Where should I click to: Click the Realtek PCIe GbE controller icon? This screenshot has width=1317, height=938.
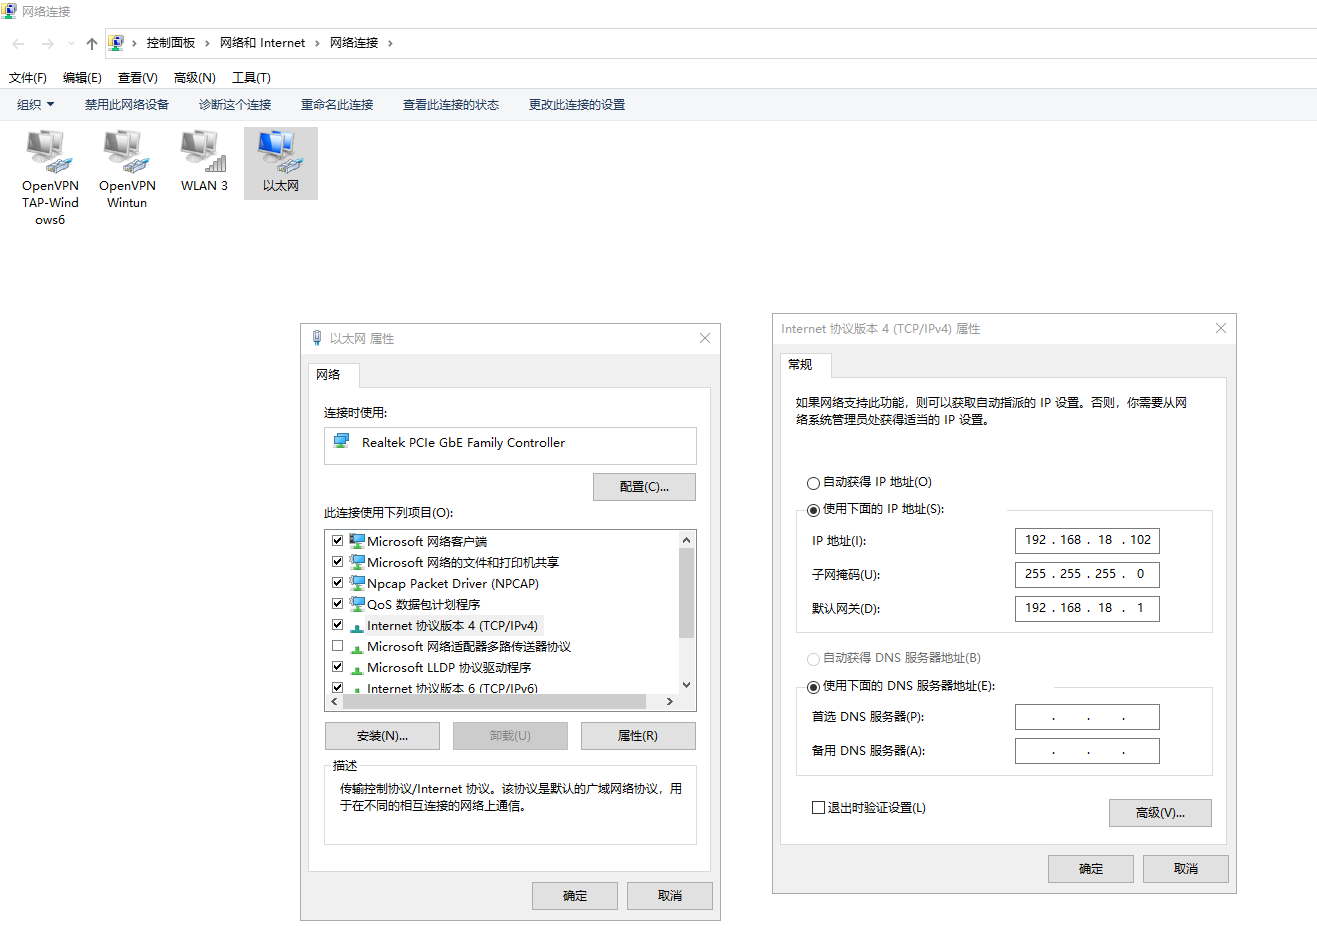coord(342,442)
